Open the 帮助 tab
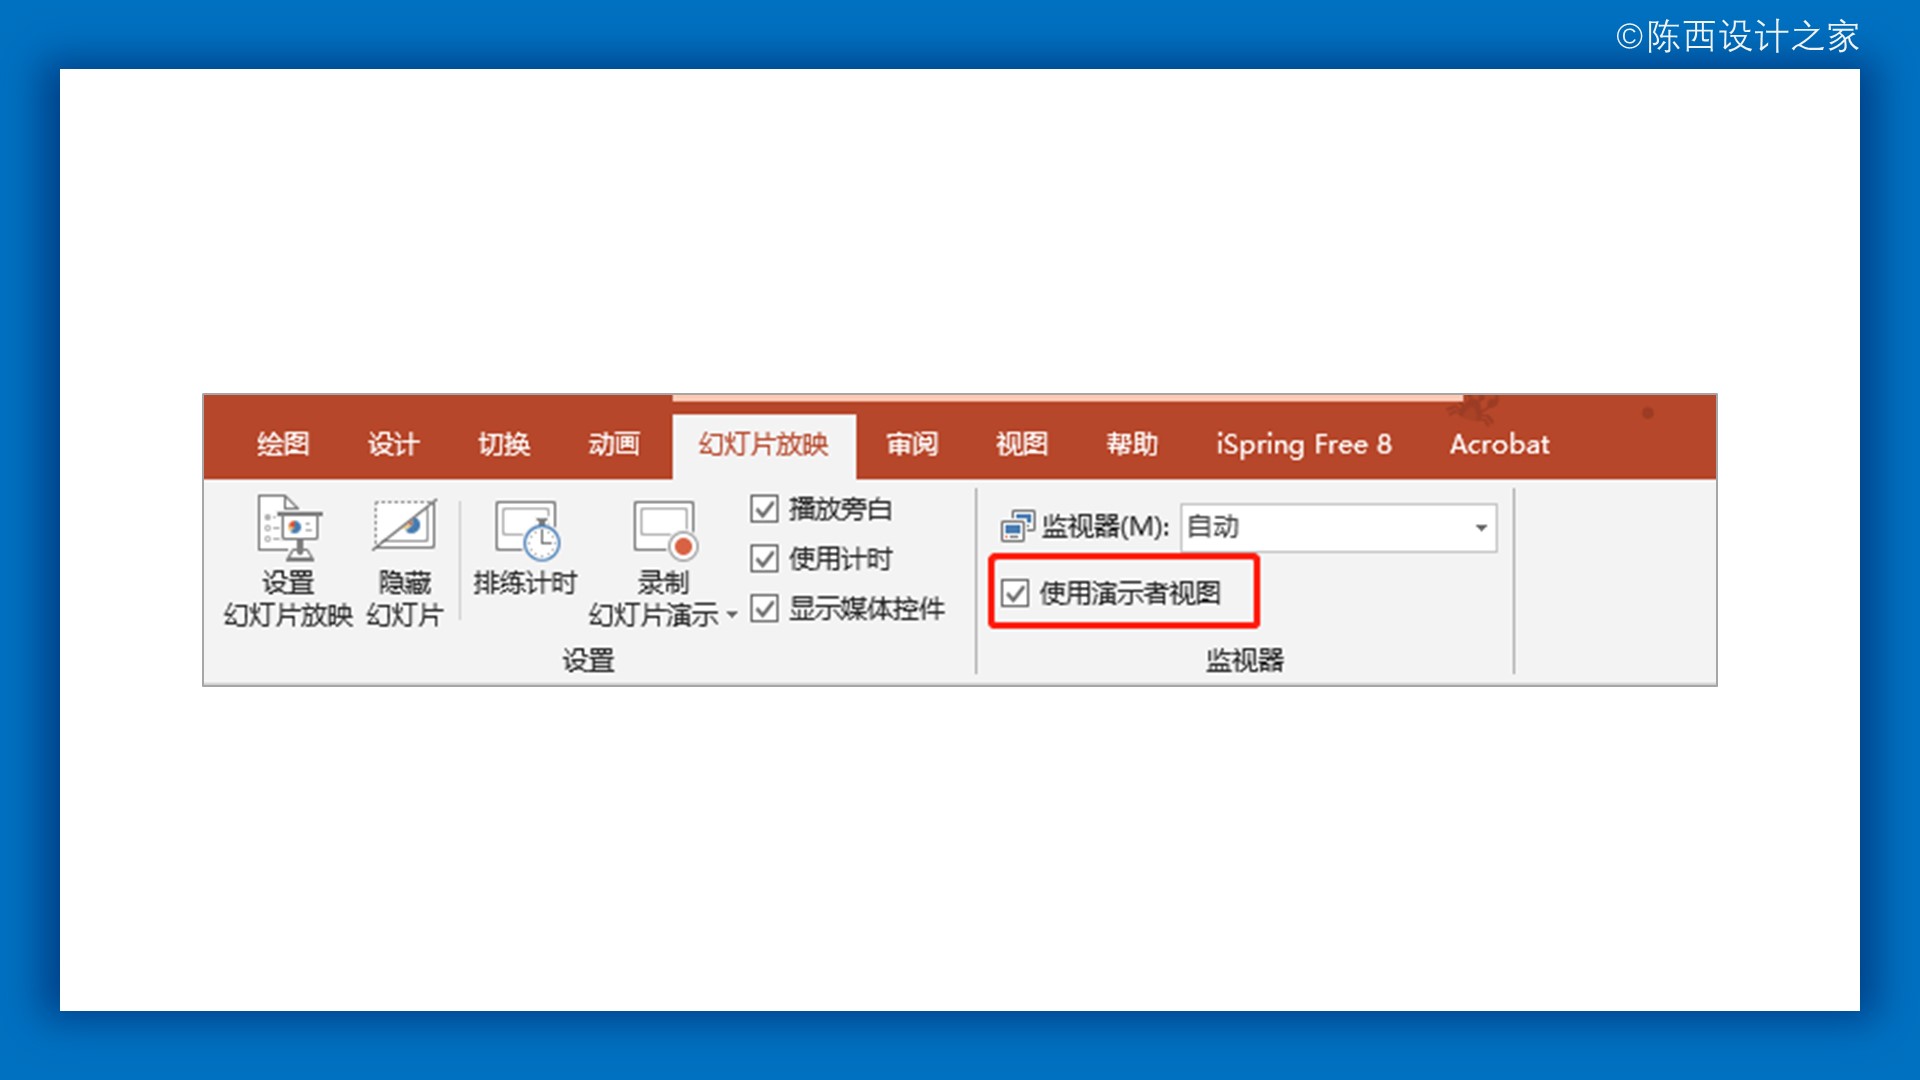 pos(1132,444)
